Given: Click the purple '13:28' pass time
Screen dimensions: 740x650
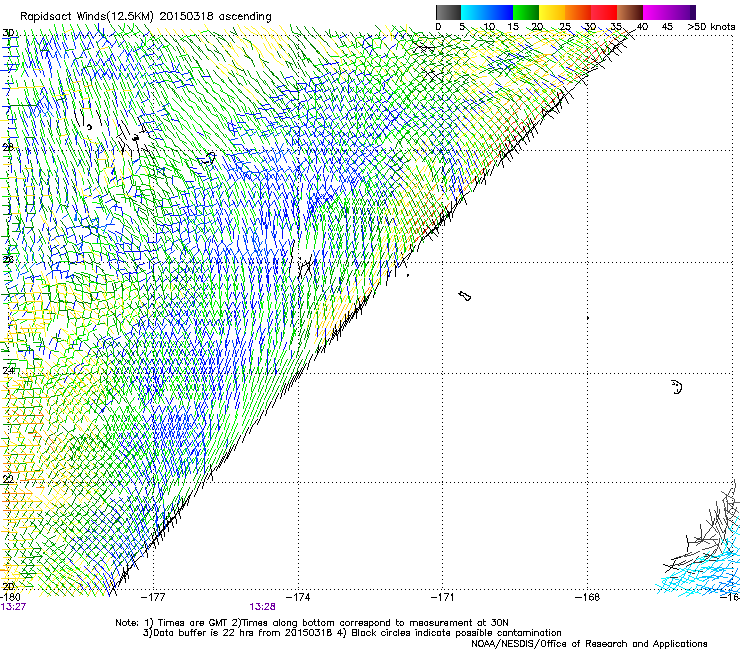Looking at the screenshot, I should pos(262,607).
